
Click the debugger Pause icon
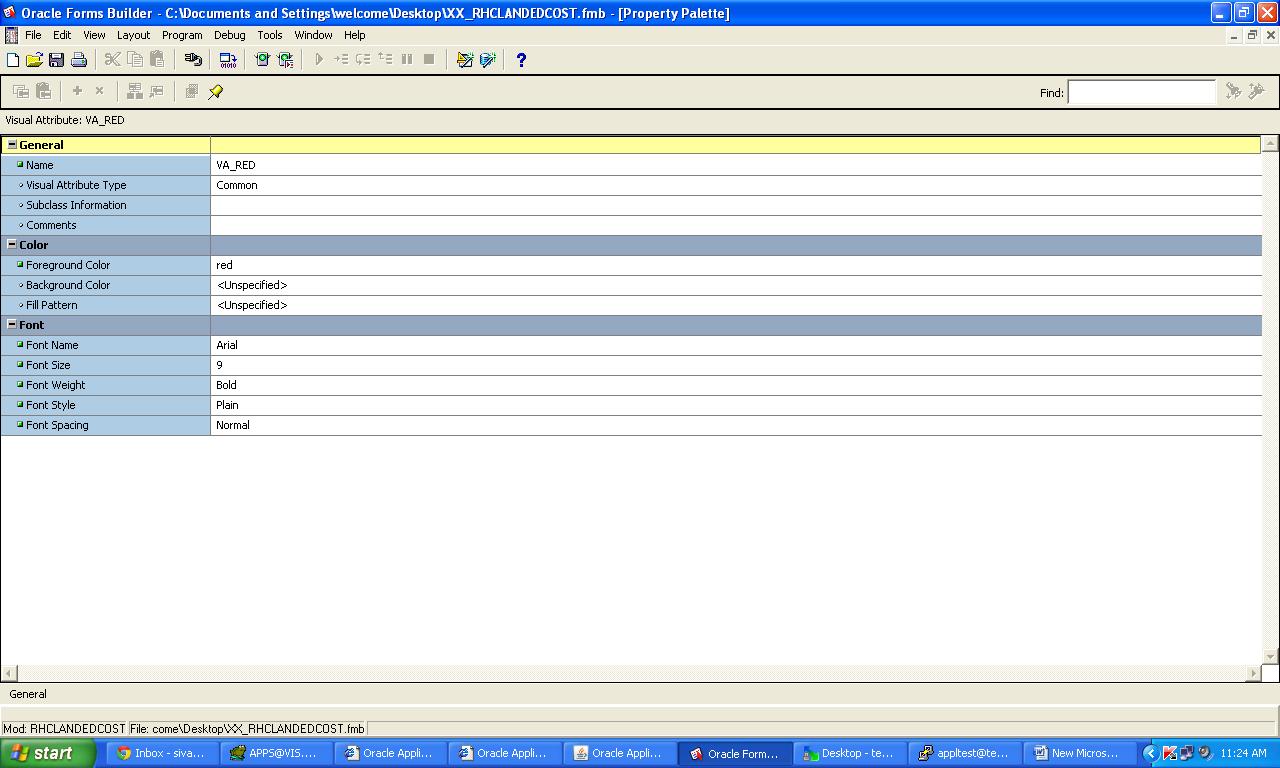tap(407, 60)
